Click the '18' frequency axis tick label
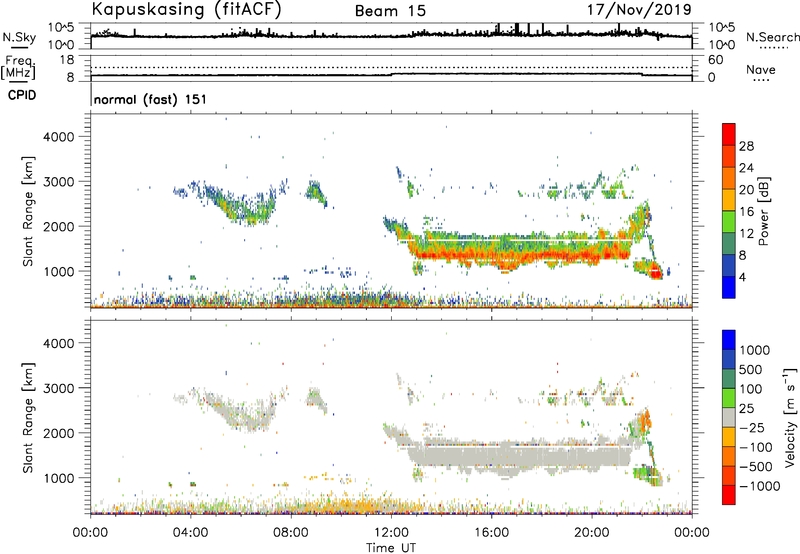 coord(67,60)
